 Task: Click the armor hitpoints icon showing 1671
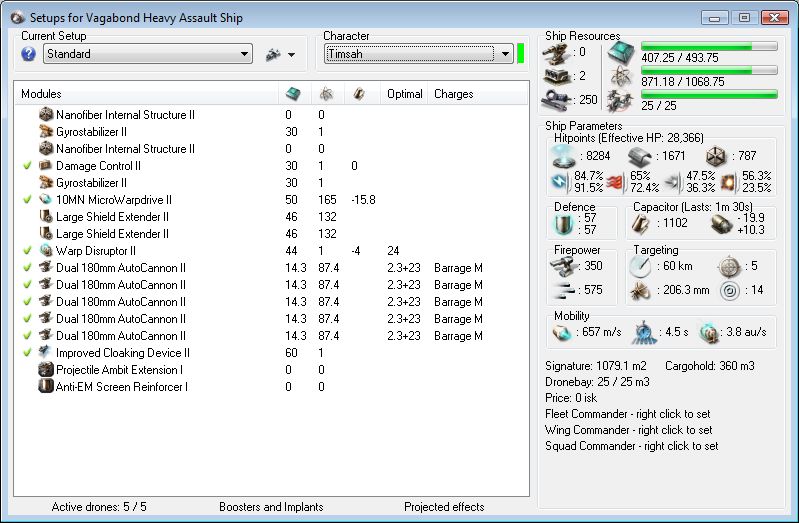click(x=639, y=156)
